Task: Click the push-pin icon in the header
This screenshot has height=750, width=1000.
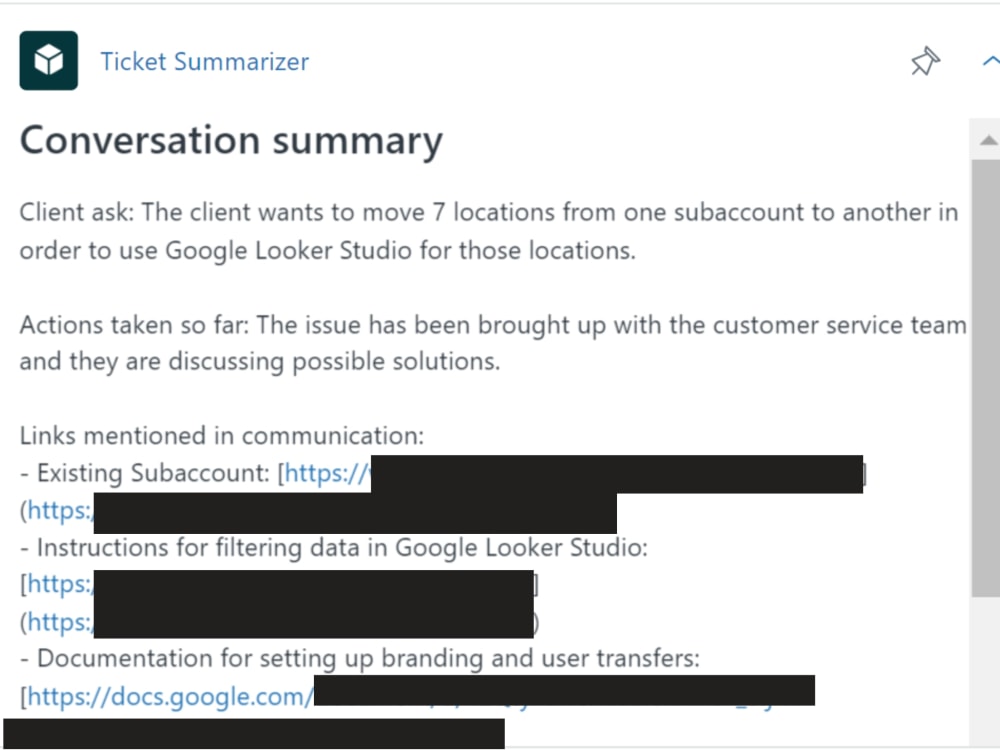Action: click(925, 61)
